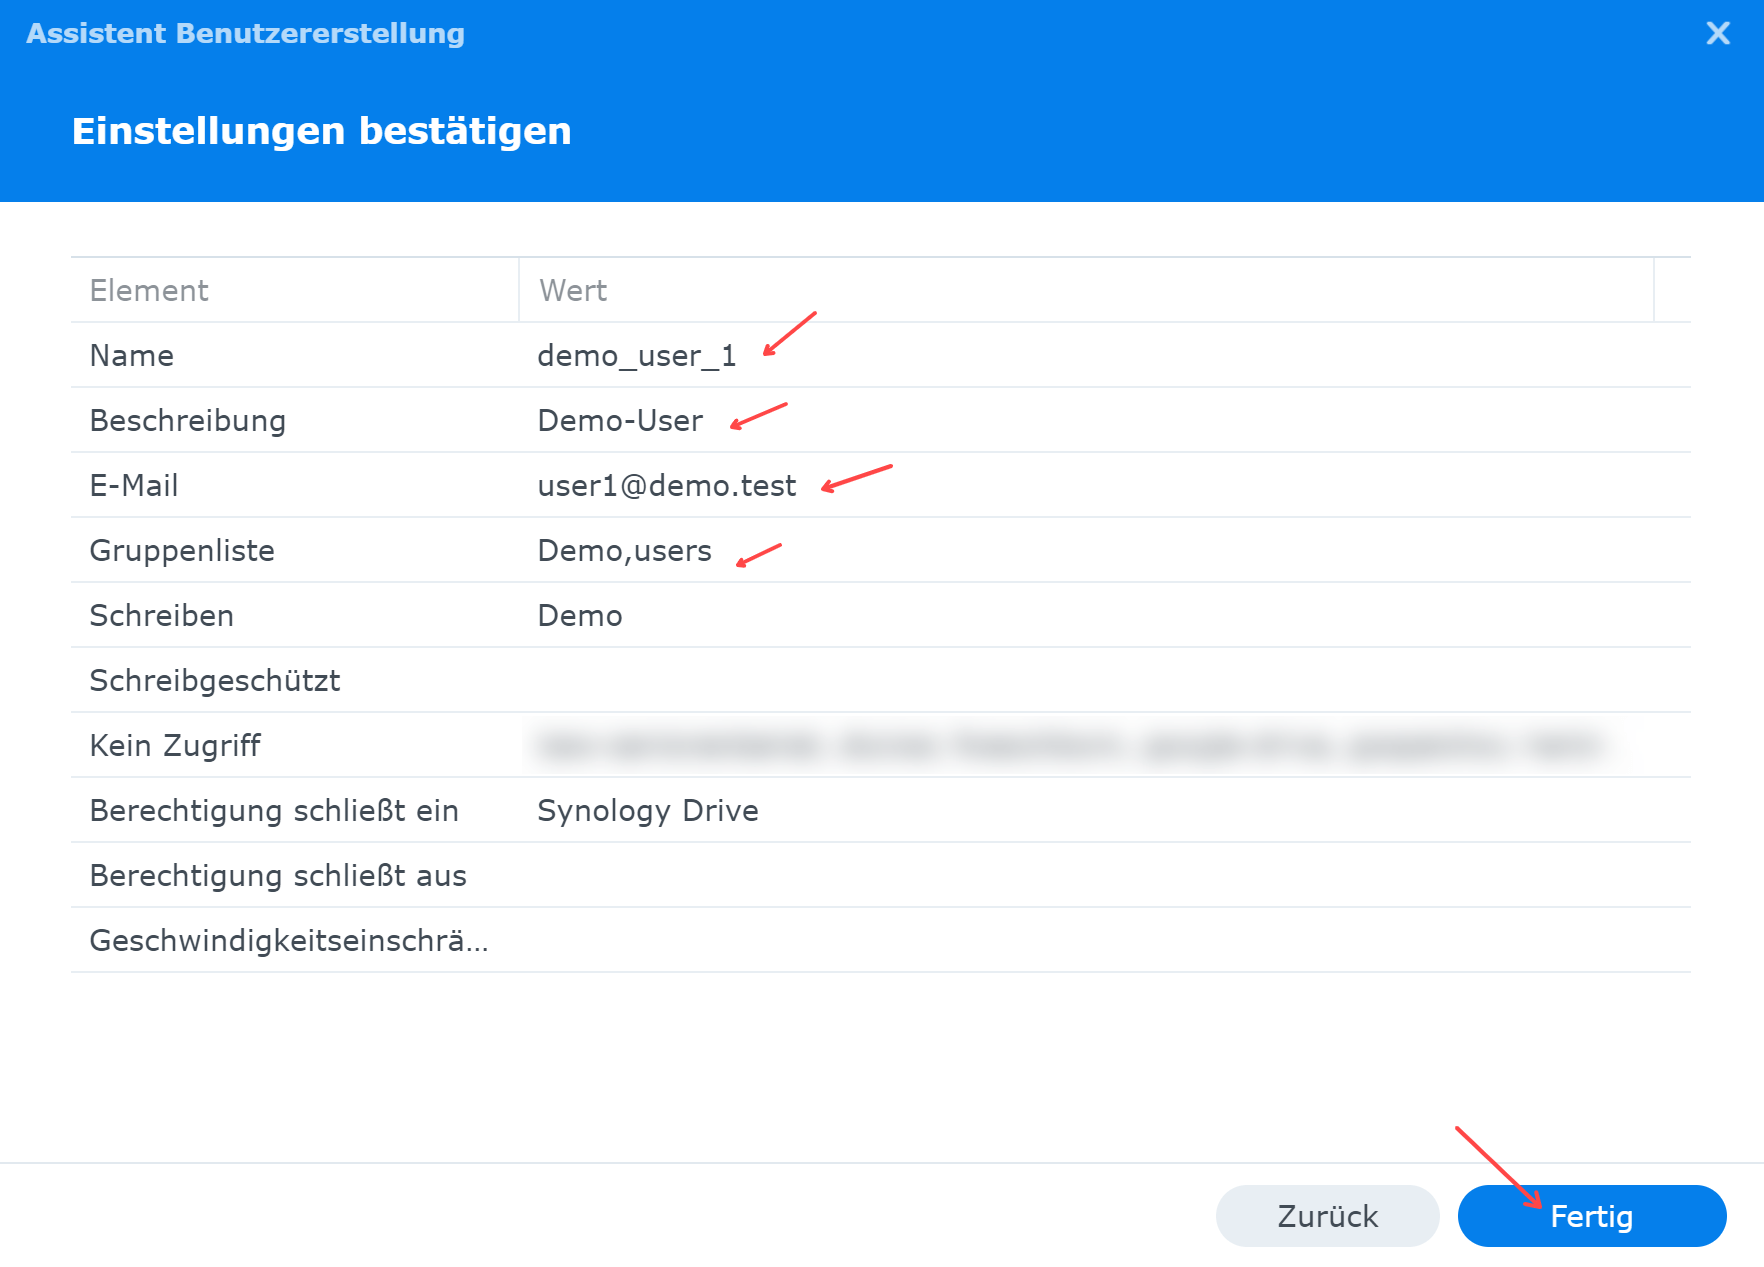Click the blurred Kein Zugriff value
1764x1267 pixels.
coord(1070,746)
